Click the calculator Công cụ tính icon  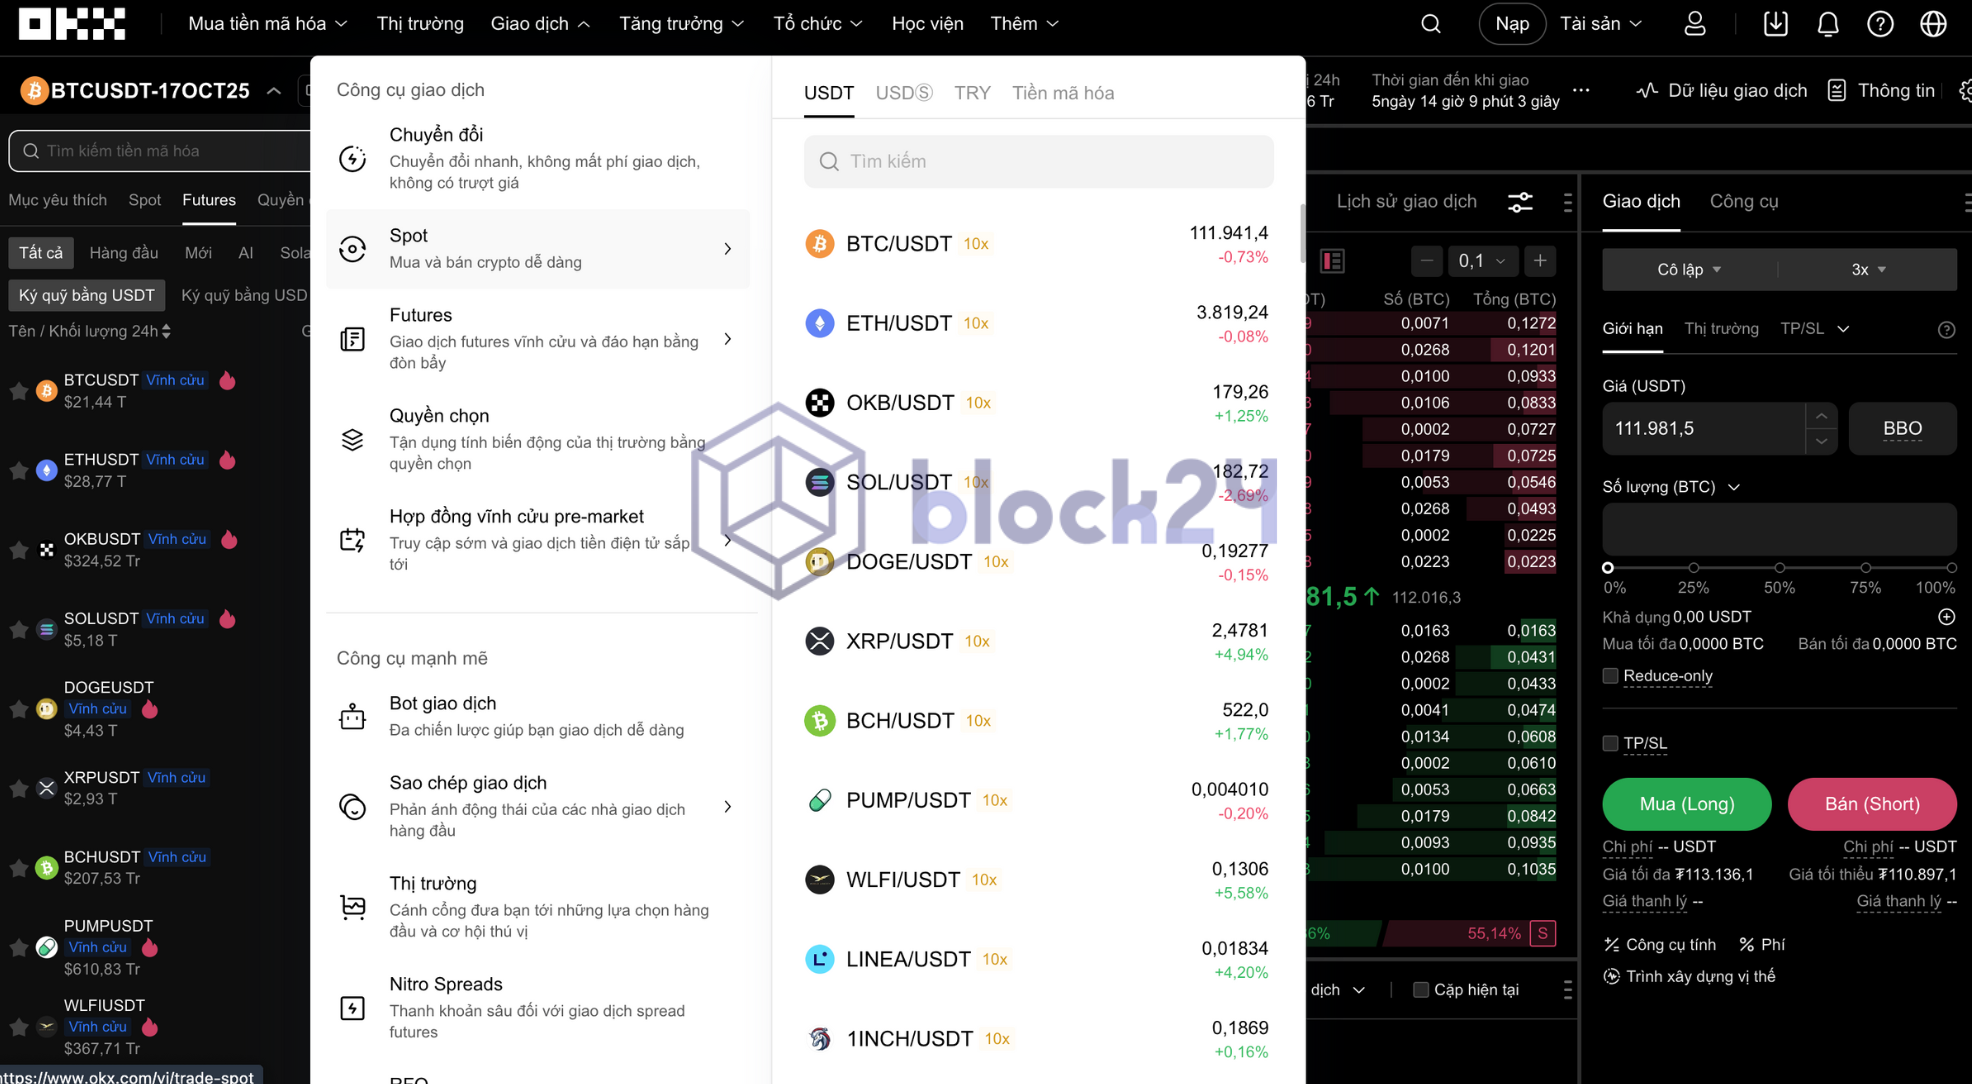click(1611, 944)
